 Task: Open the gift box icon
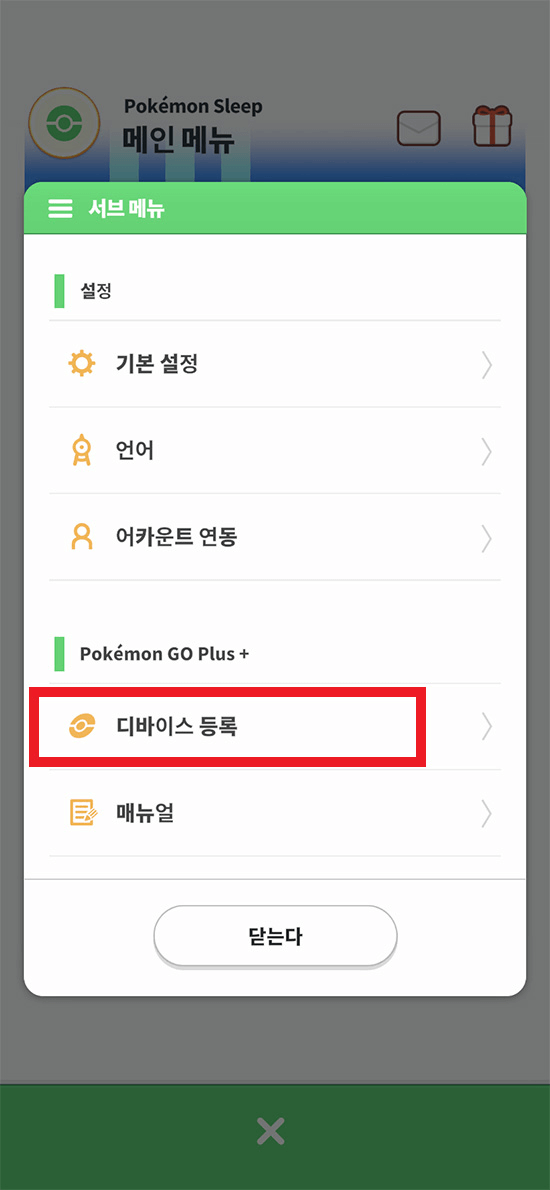[492, 127]
